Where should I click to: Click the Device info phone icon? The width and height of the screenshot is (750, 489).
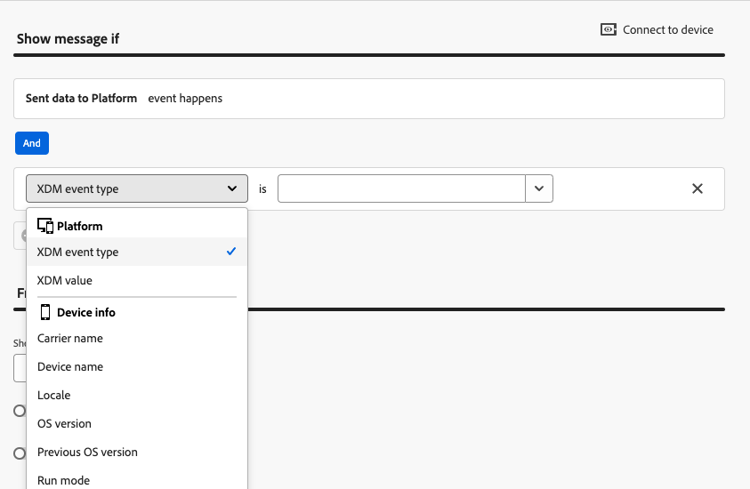click(x=45, y=312)
